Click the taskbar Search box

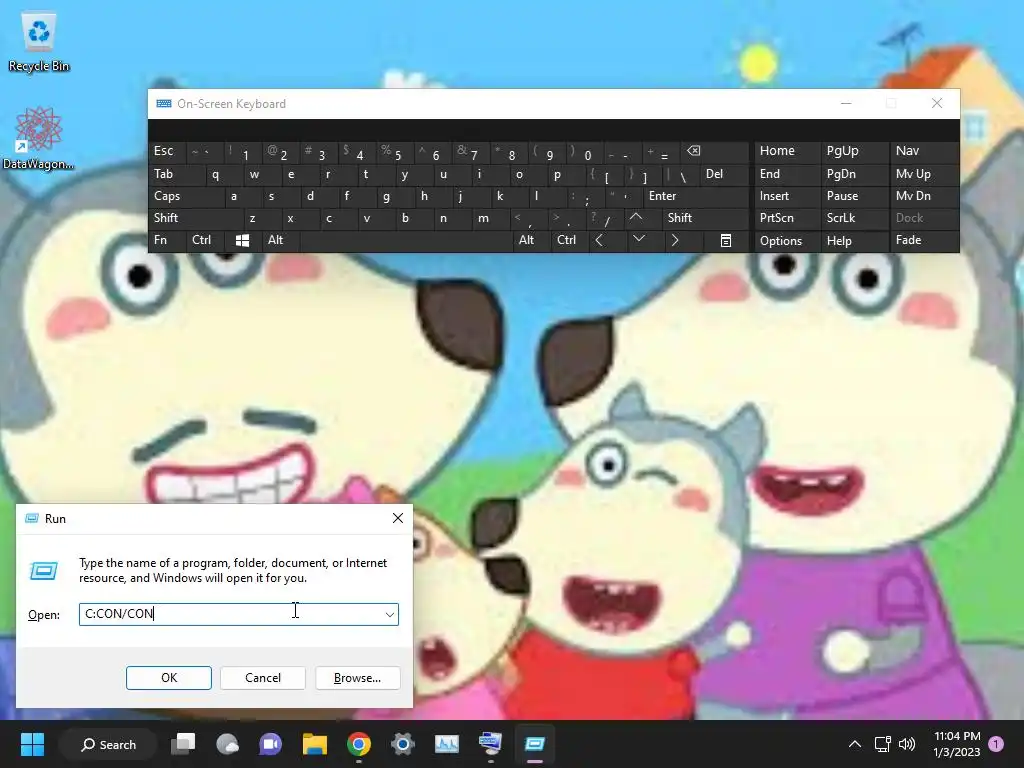[108, 744]
